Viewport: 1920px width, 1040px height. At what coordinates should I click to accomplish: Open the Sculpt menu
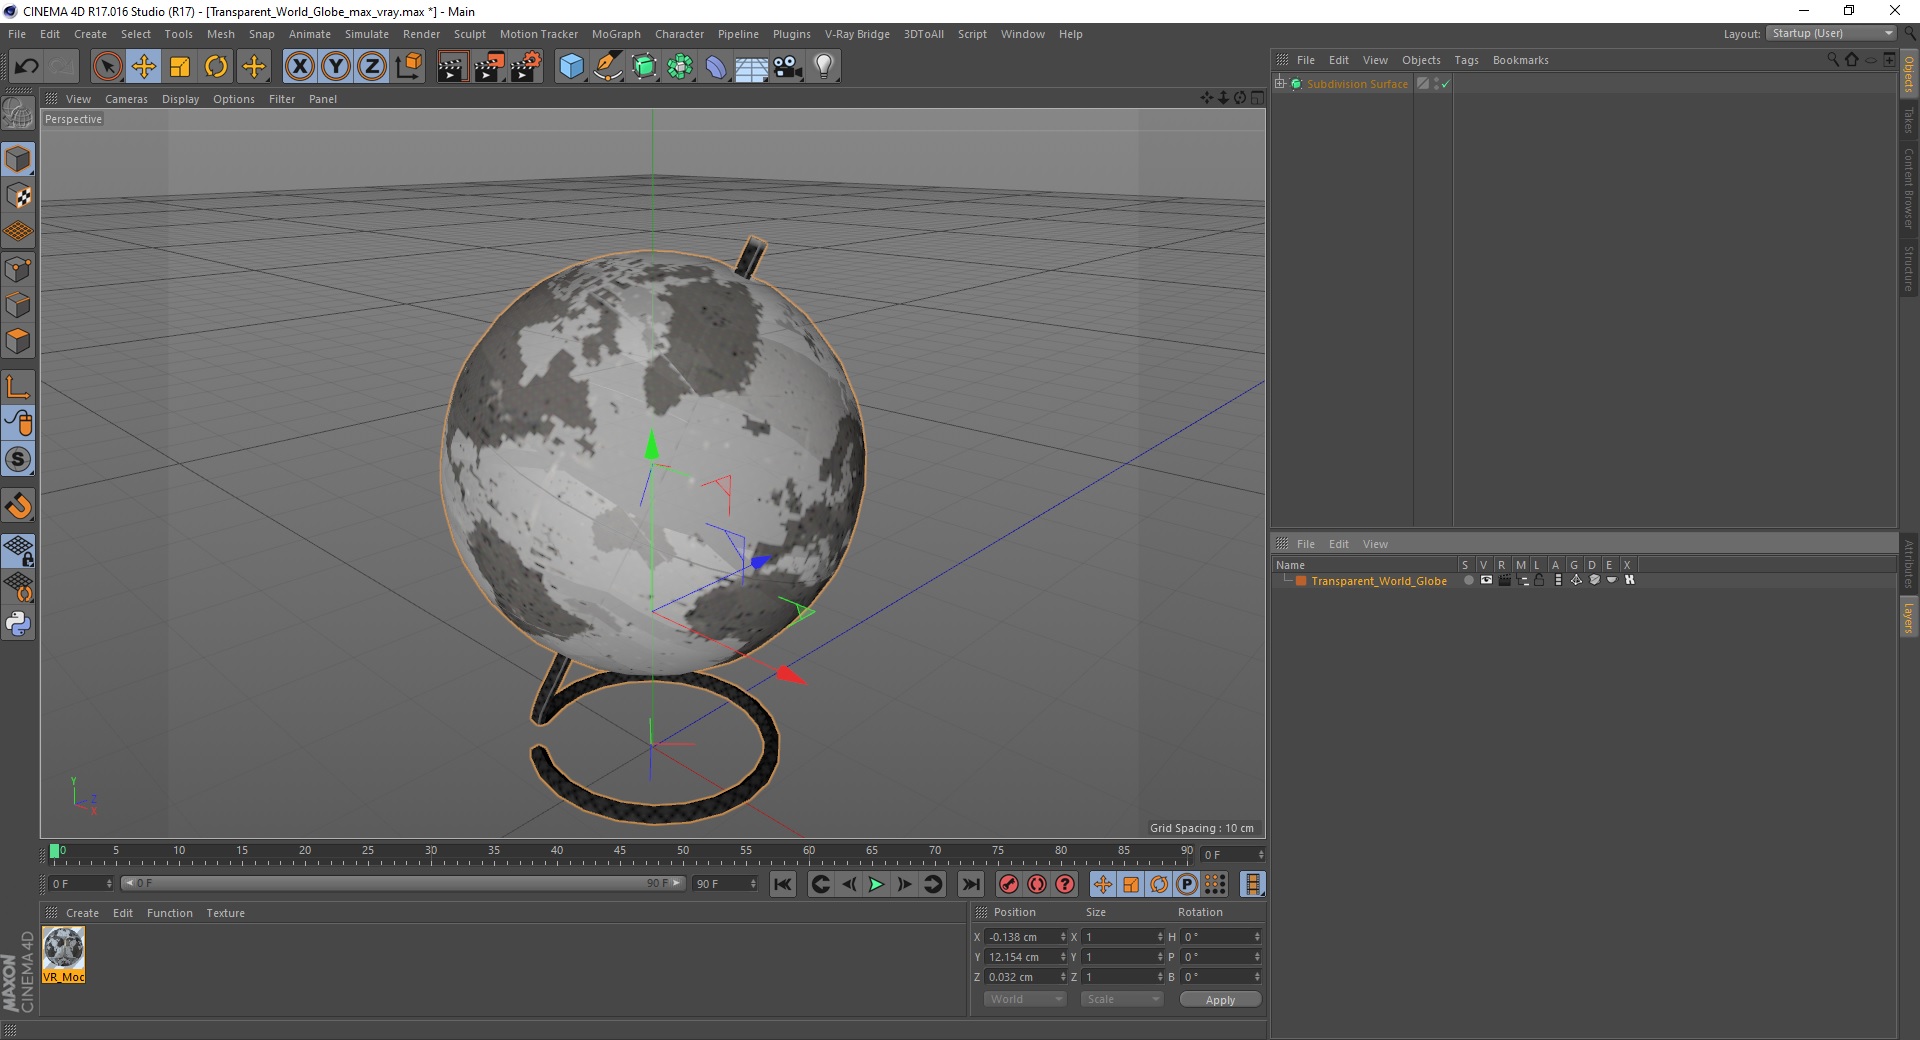(470, 34)
